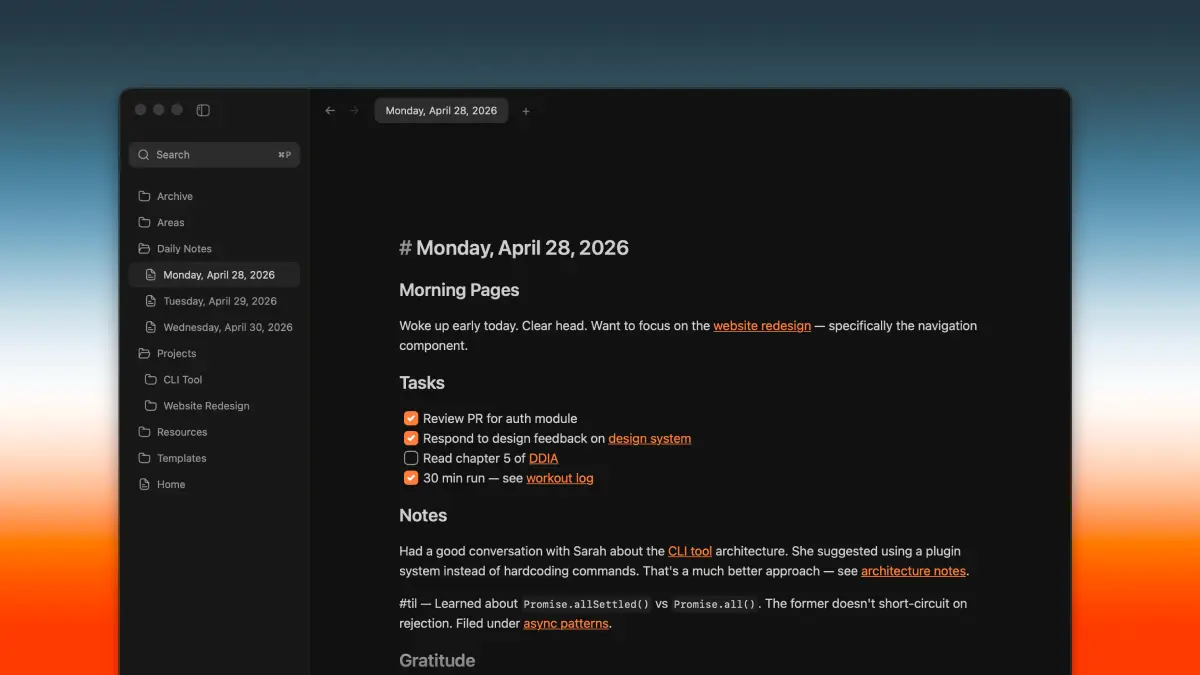Viewport: 1200px width, 675px height.
Task: Open the Wednesday, April 30, 2026 note
Action: pos(214,327)
